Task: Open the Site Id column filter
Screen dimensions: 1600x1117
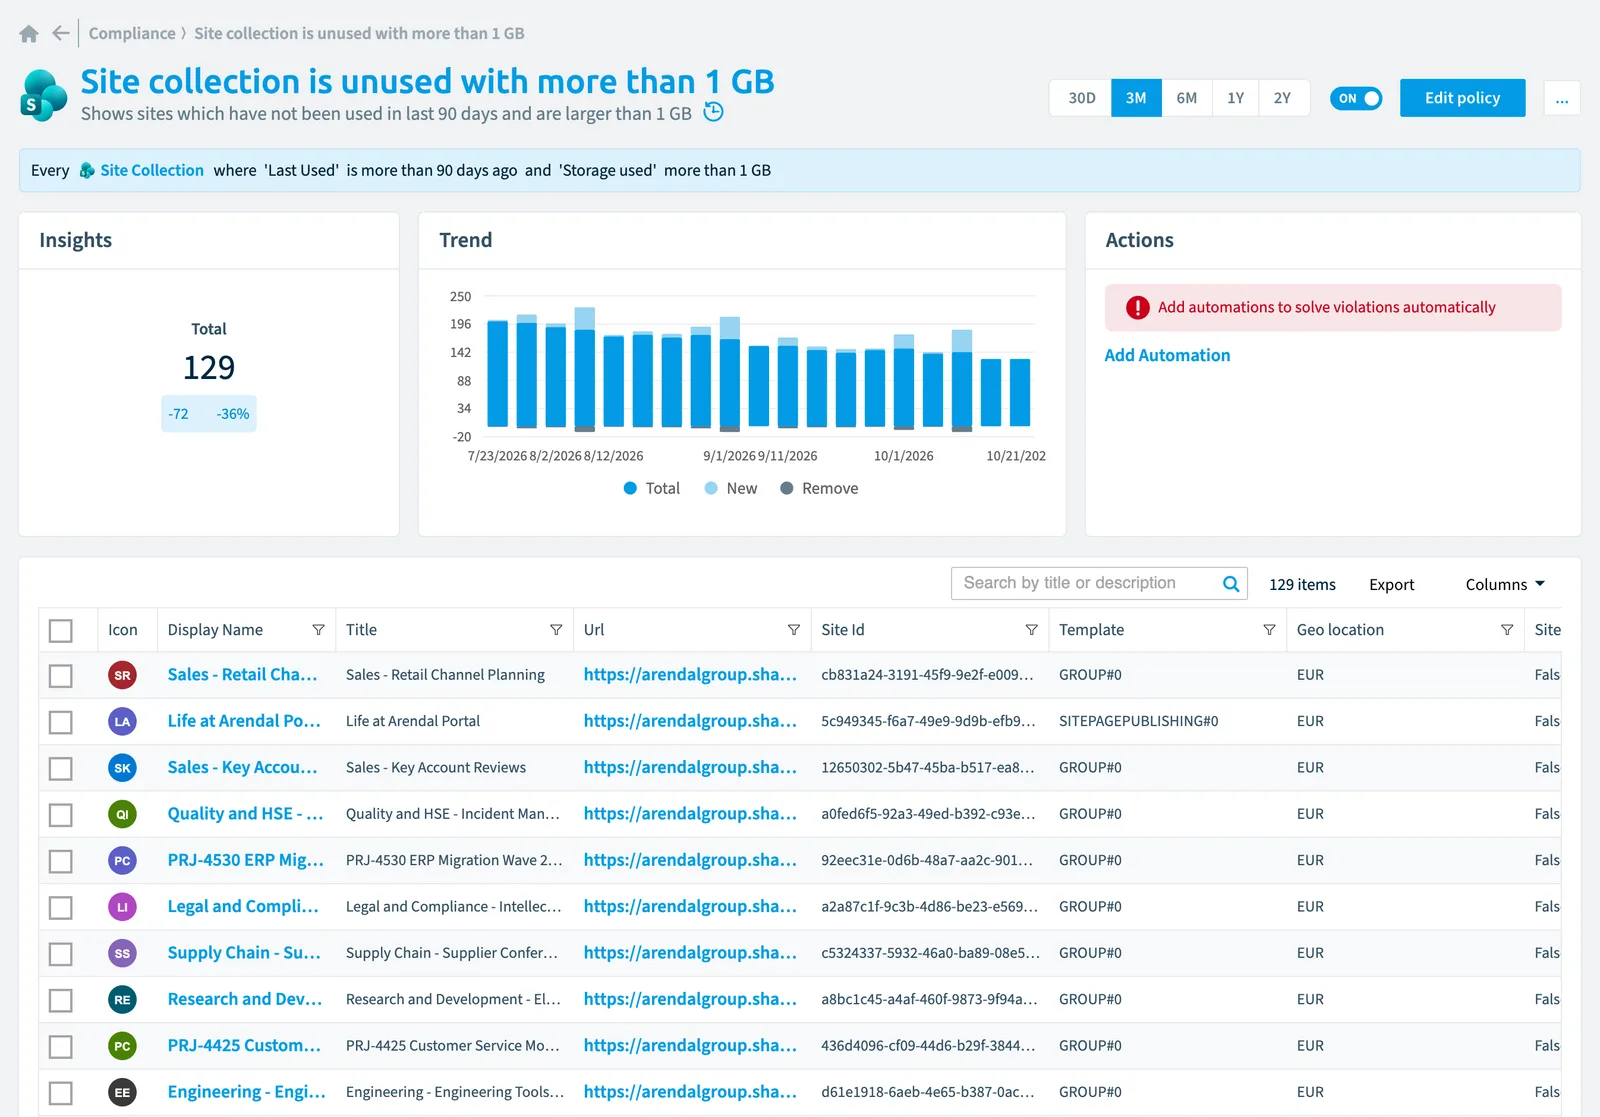Action: 1031,630
